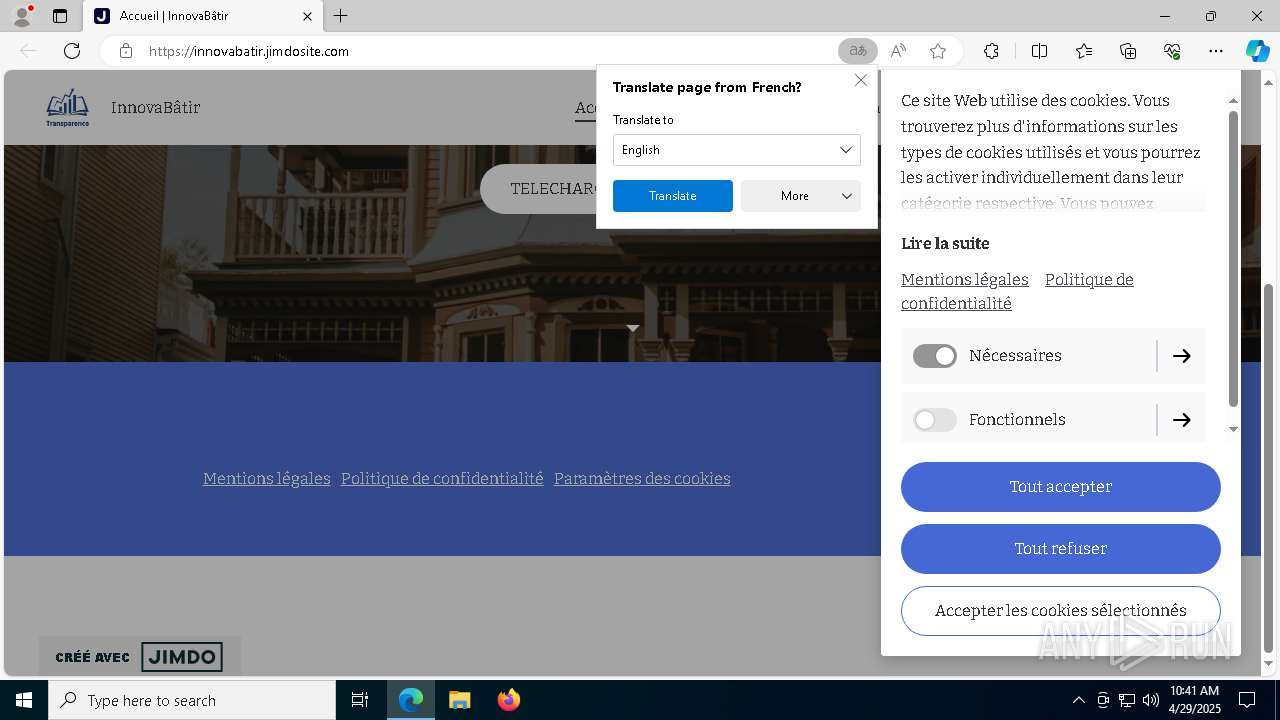1280x720 pixels.
Task: Expand Fonctionnels category arrow
Action: click(x=1181, y=420)
